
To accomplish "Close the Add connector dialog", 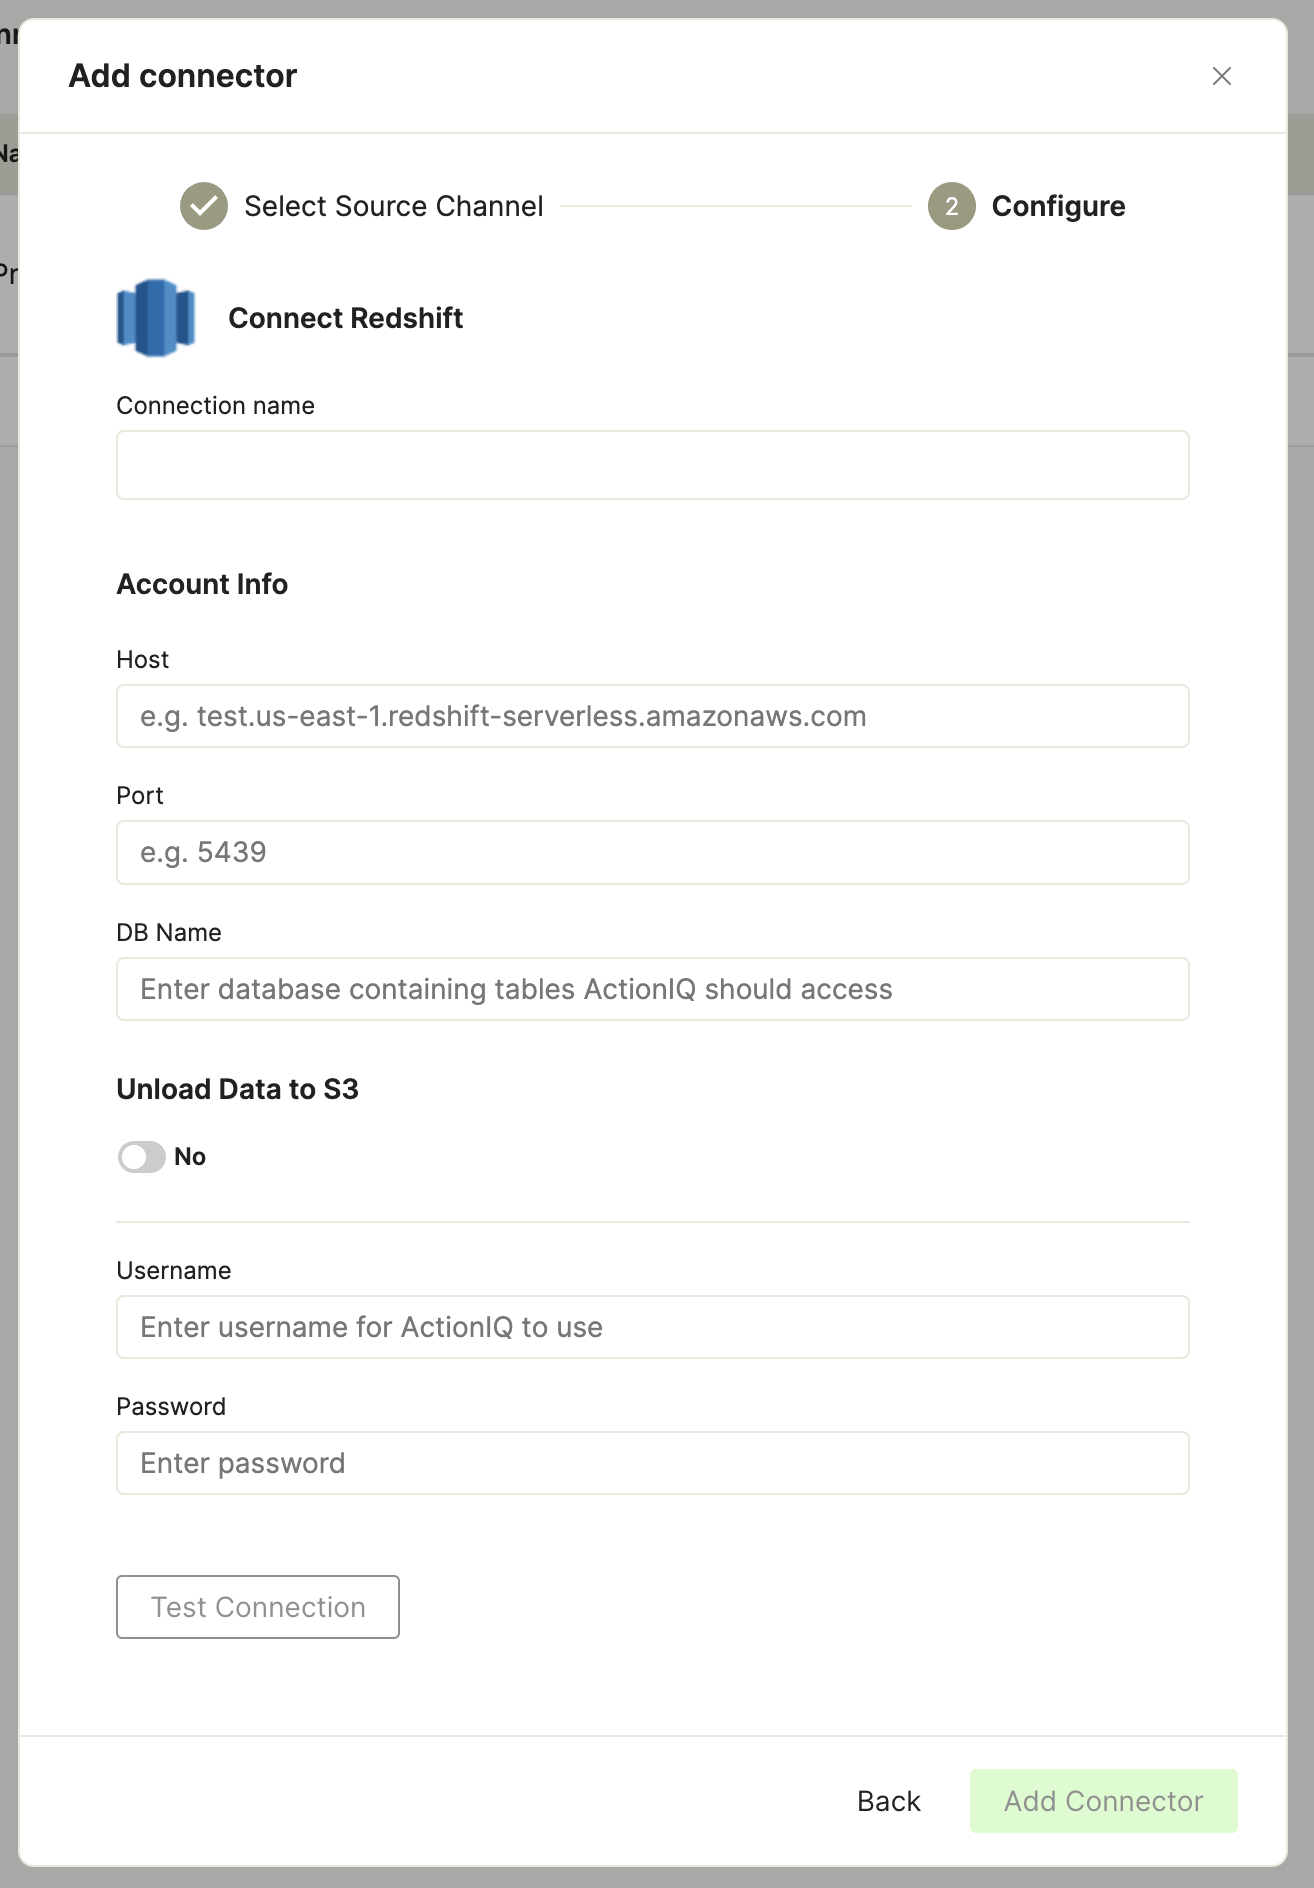I will [1222, 76].
